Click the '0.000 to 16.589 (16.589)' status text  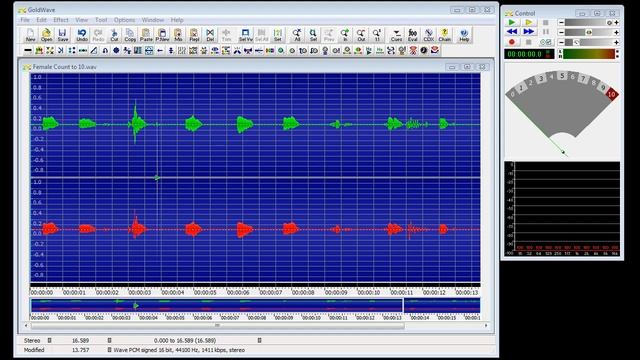[x=185, y=340]
